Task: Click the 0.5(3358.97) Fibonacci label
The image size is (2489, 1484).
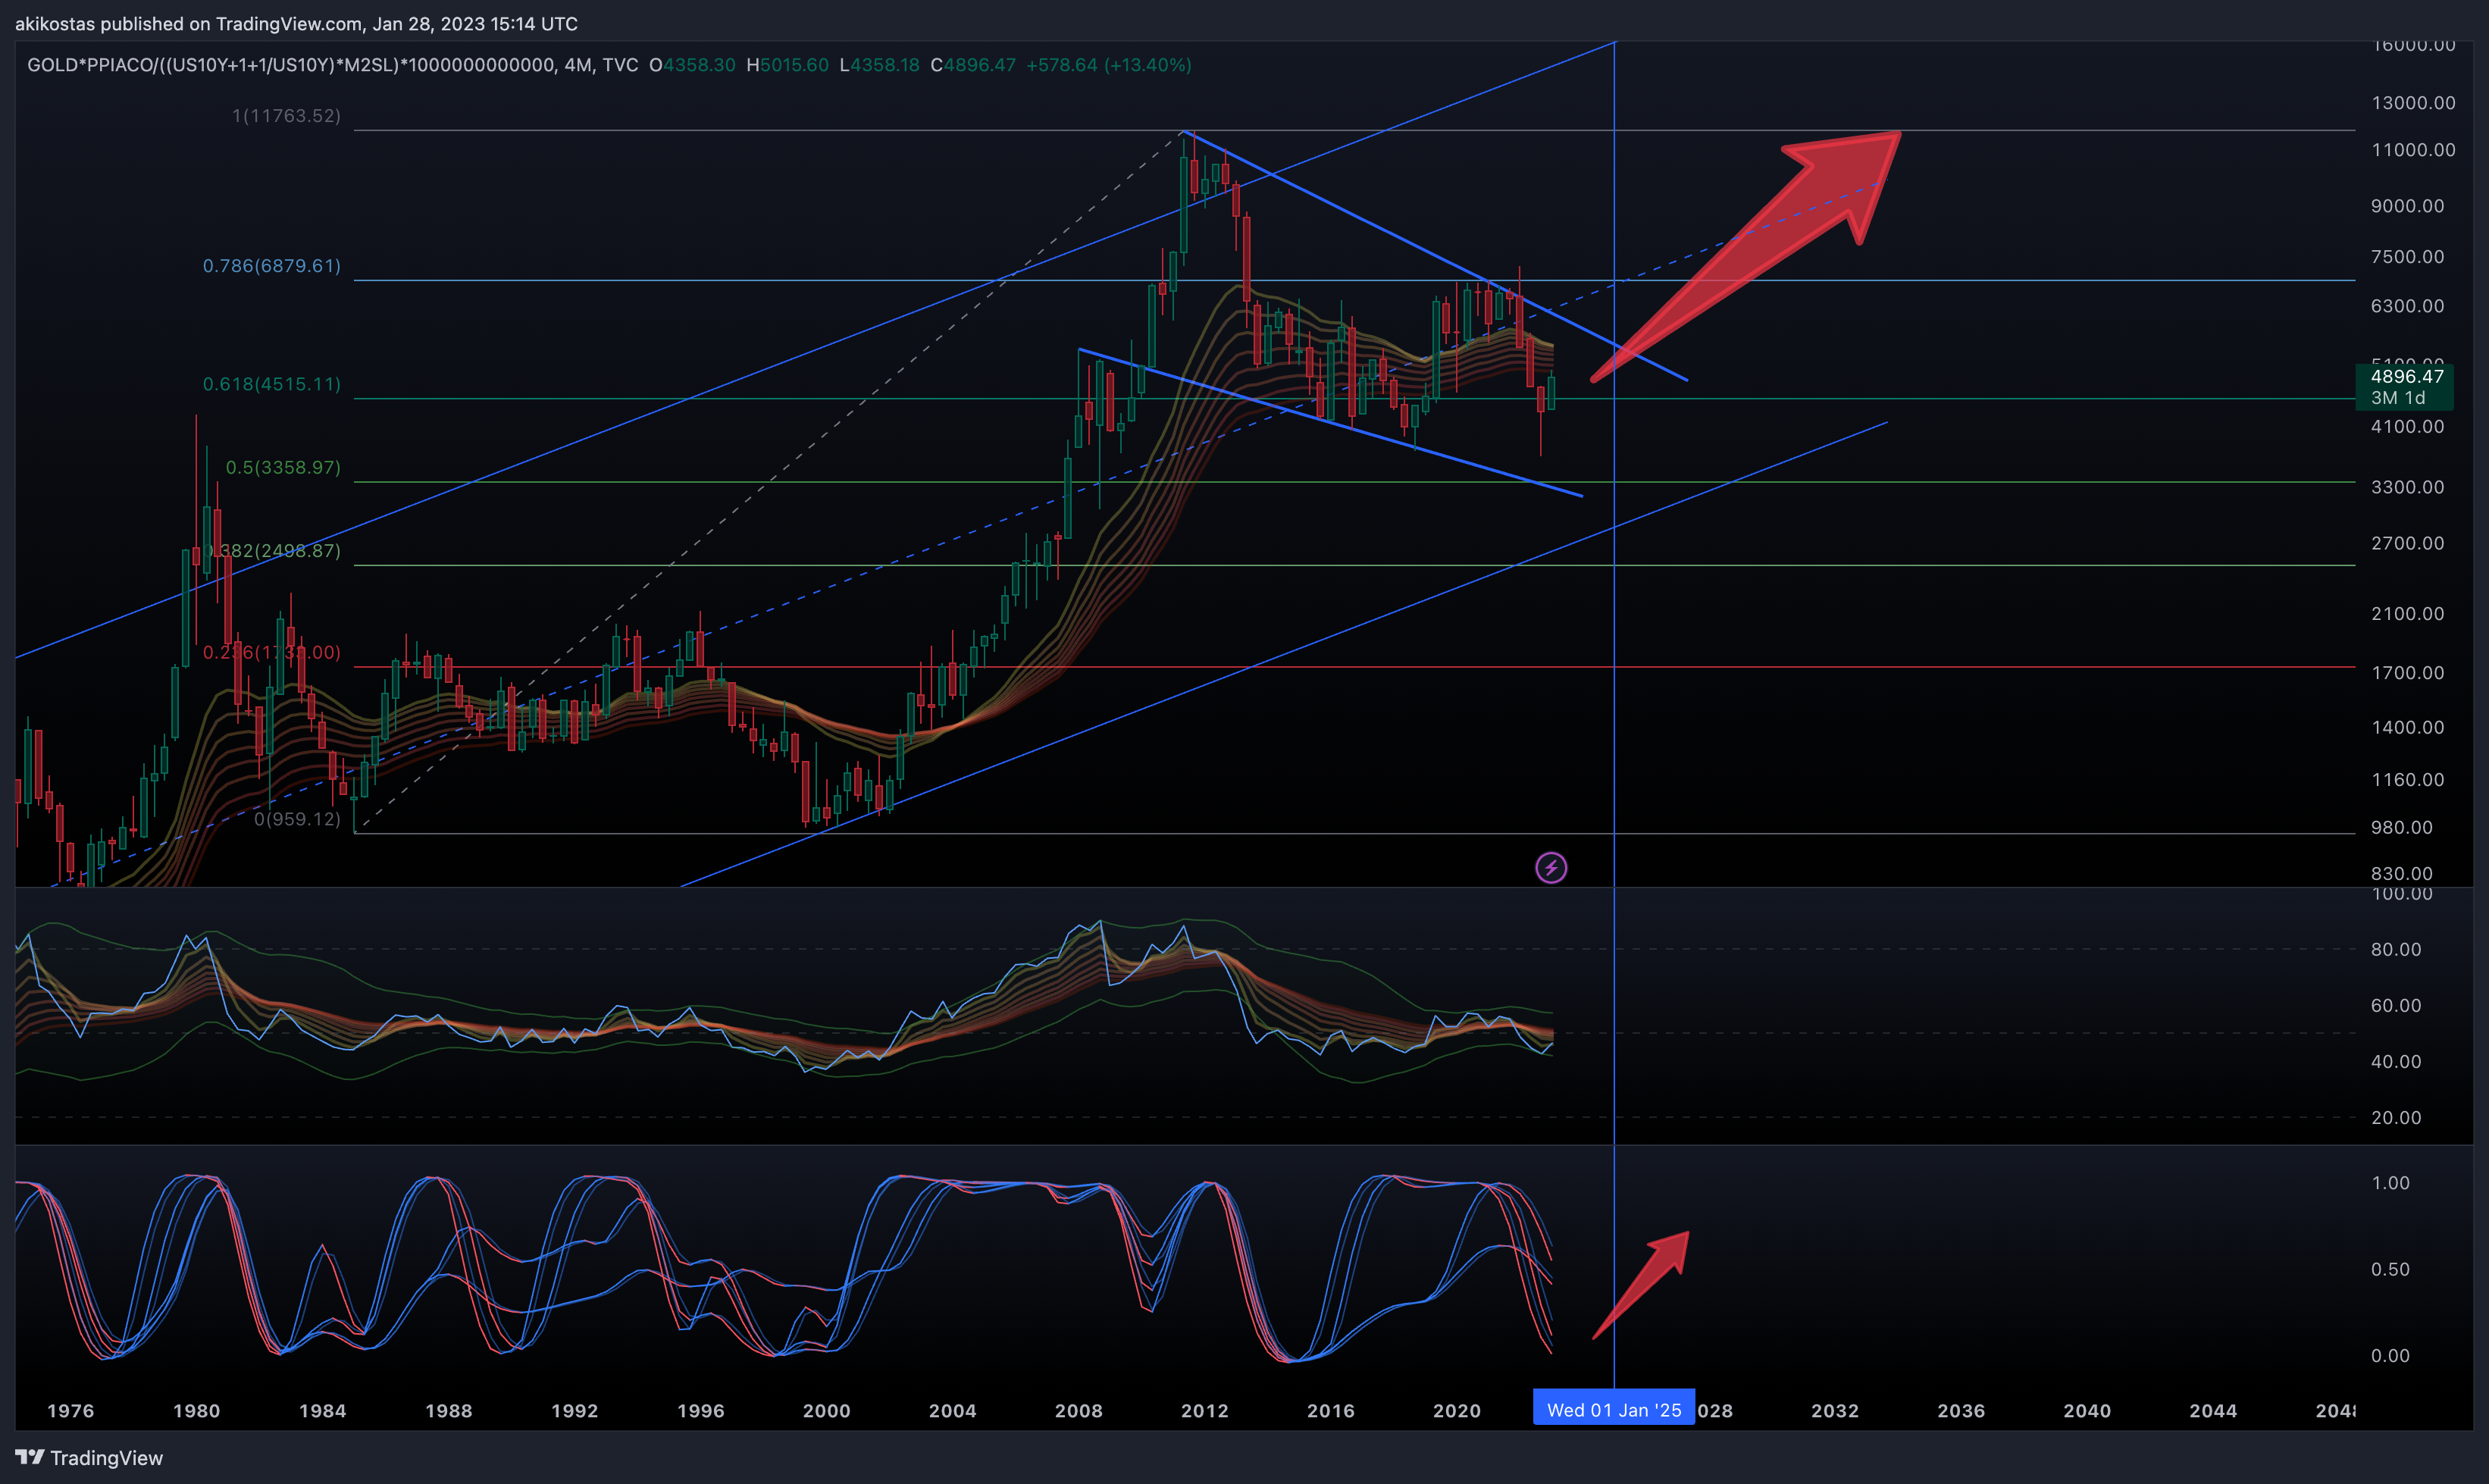Action: tap(283, 468)
